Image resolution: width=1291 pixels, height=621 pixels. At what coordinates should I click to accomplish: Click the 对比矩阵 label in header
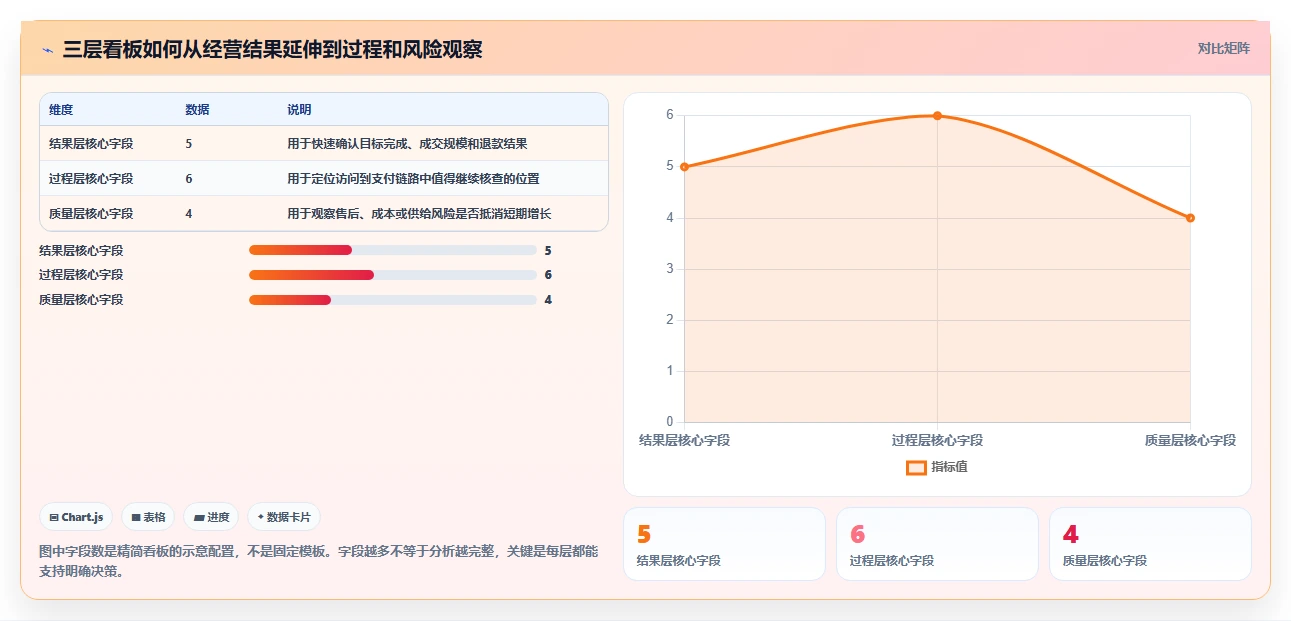click(1224, 48)
